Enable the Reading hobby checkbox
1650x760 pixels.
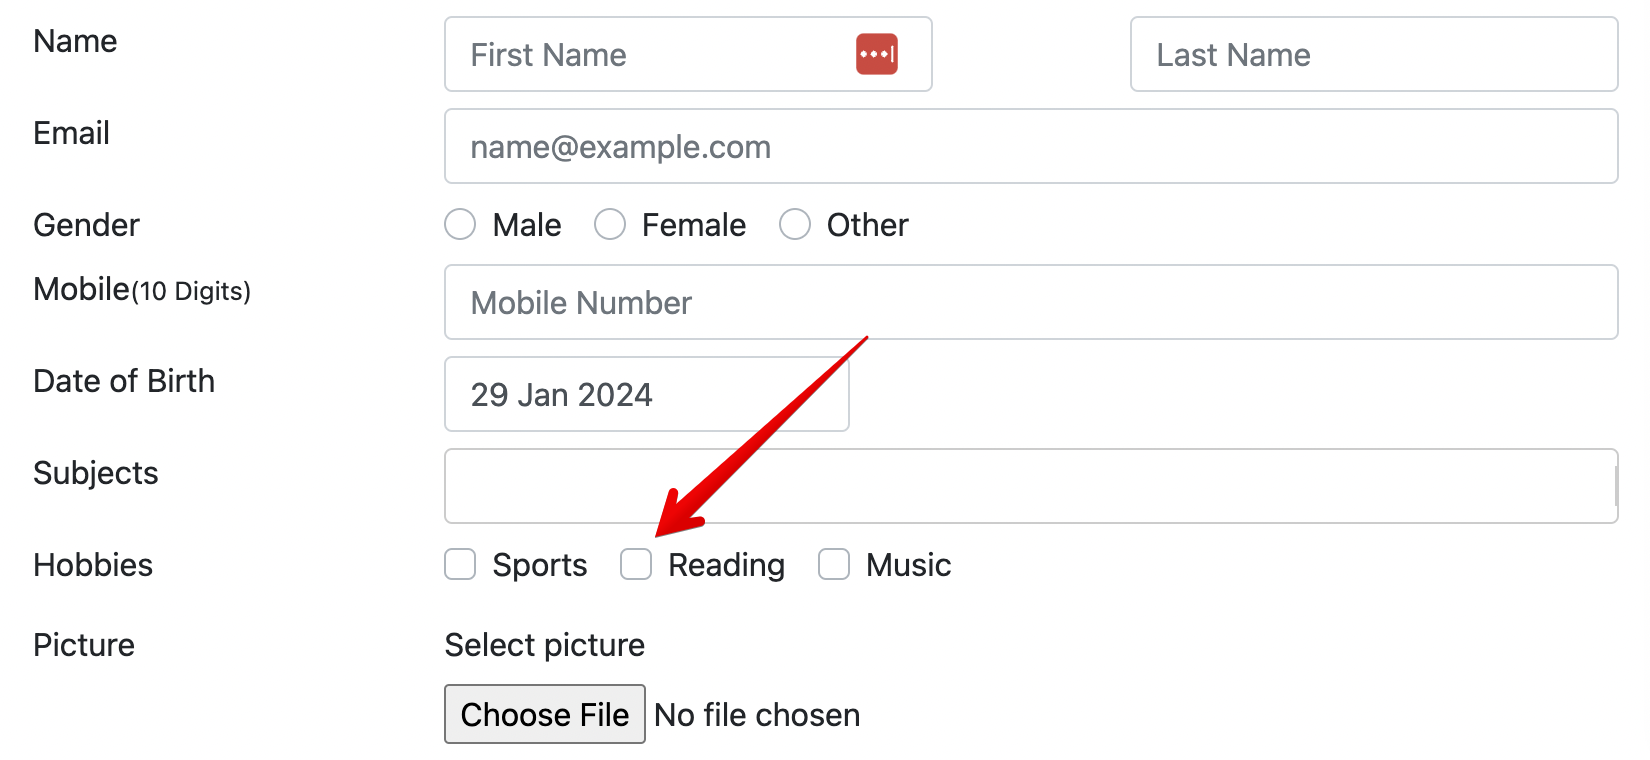click(x=636, y=564)
